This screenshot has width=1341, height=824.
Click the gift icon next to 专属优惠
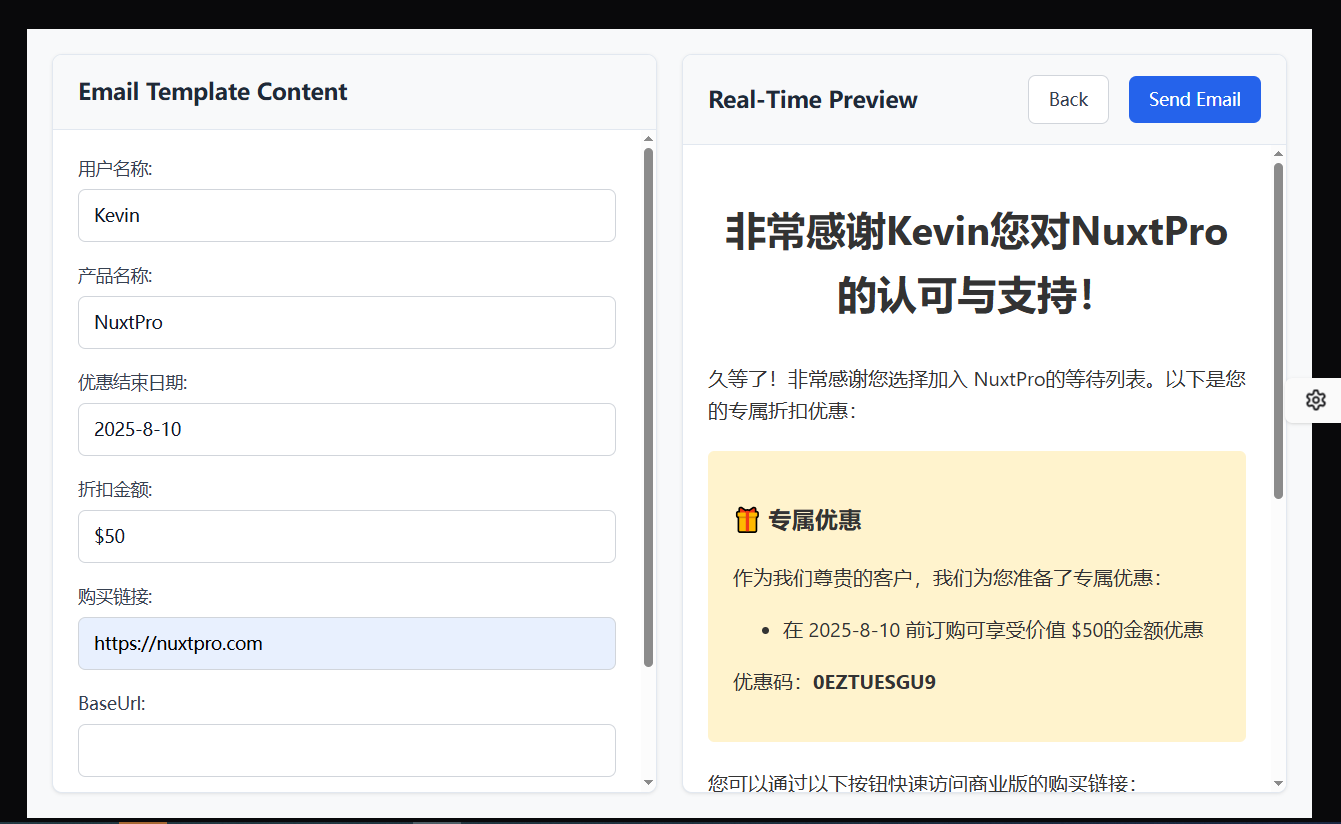coord(746,520)
